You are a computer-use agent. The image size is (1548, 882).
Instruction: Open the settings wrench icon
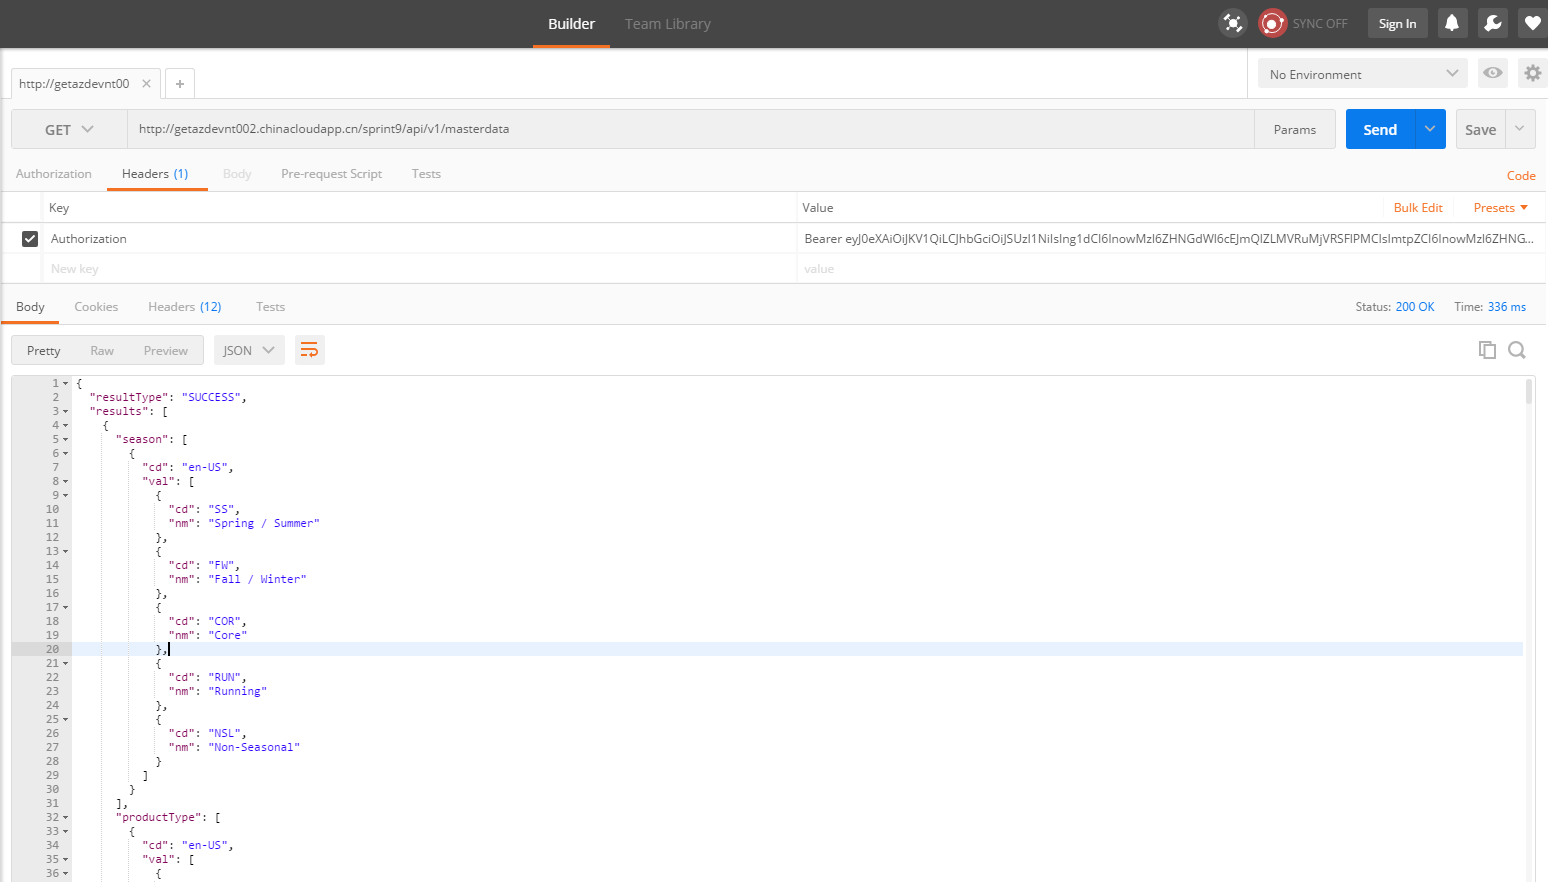point(1493,23)
